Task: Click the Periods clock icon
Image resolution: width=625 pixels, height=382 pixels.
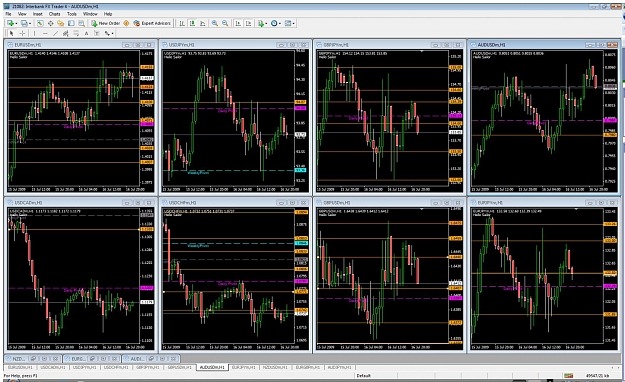Action: [x=274, y=24]
